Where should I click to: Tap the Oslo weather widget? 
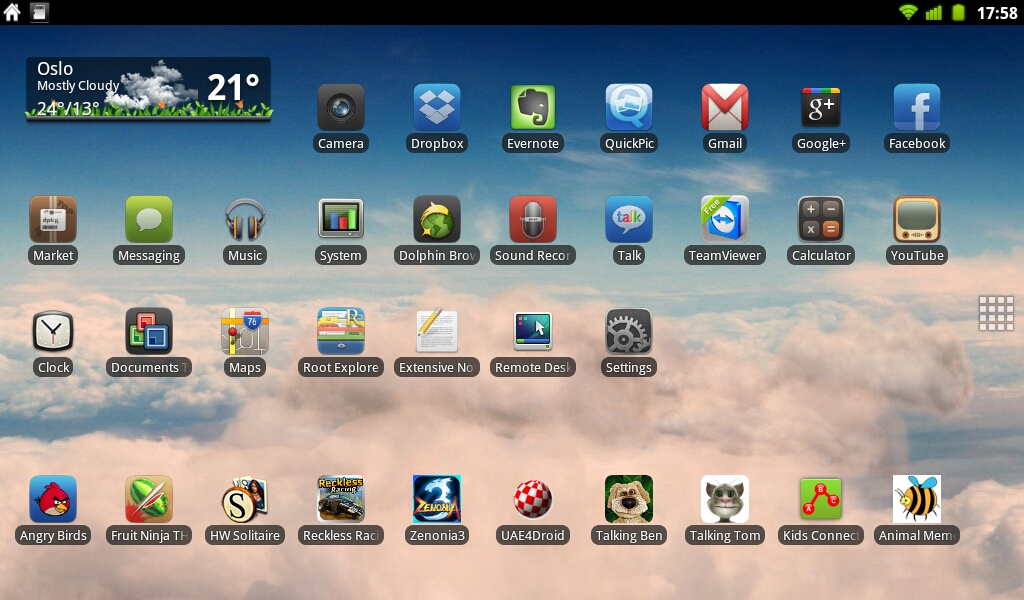149,89
